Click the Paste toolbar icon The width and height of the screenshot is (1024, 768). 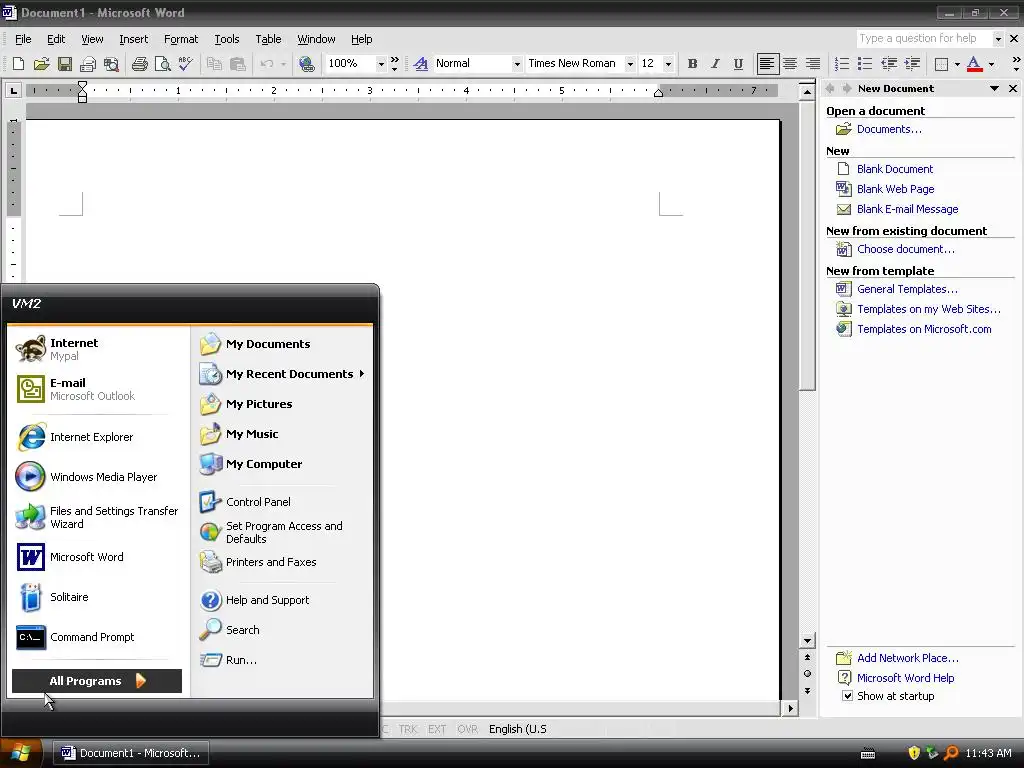[x=237, y=63]
